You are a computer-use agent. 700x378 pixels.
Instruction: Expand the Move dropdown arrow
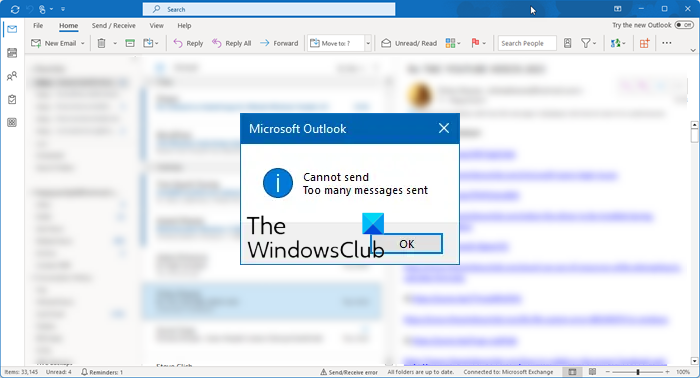pyautogui.click(x=157, y=43)
